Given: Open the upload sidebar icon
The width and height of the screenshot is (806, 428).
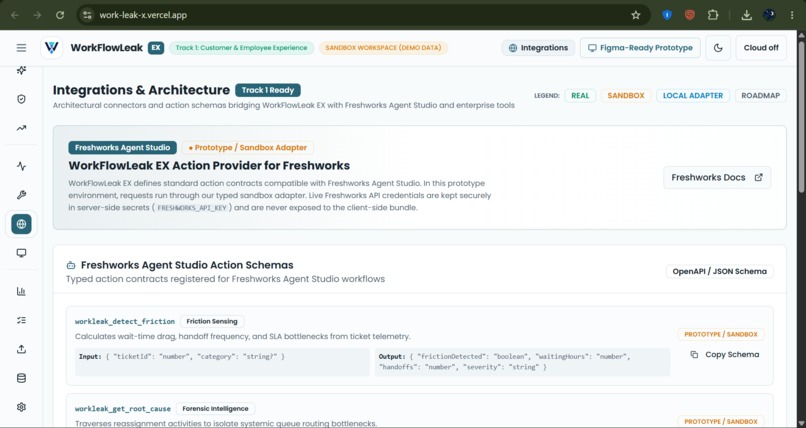Looking at the screenshot, I should click(21, 349).
